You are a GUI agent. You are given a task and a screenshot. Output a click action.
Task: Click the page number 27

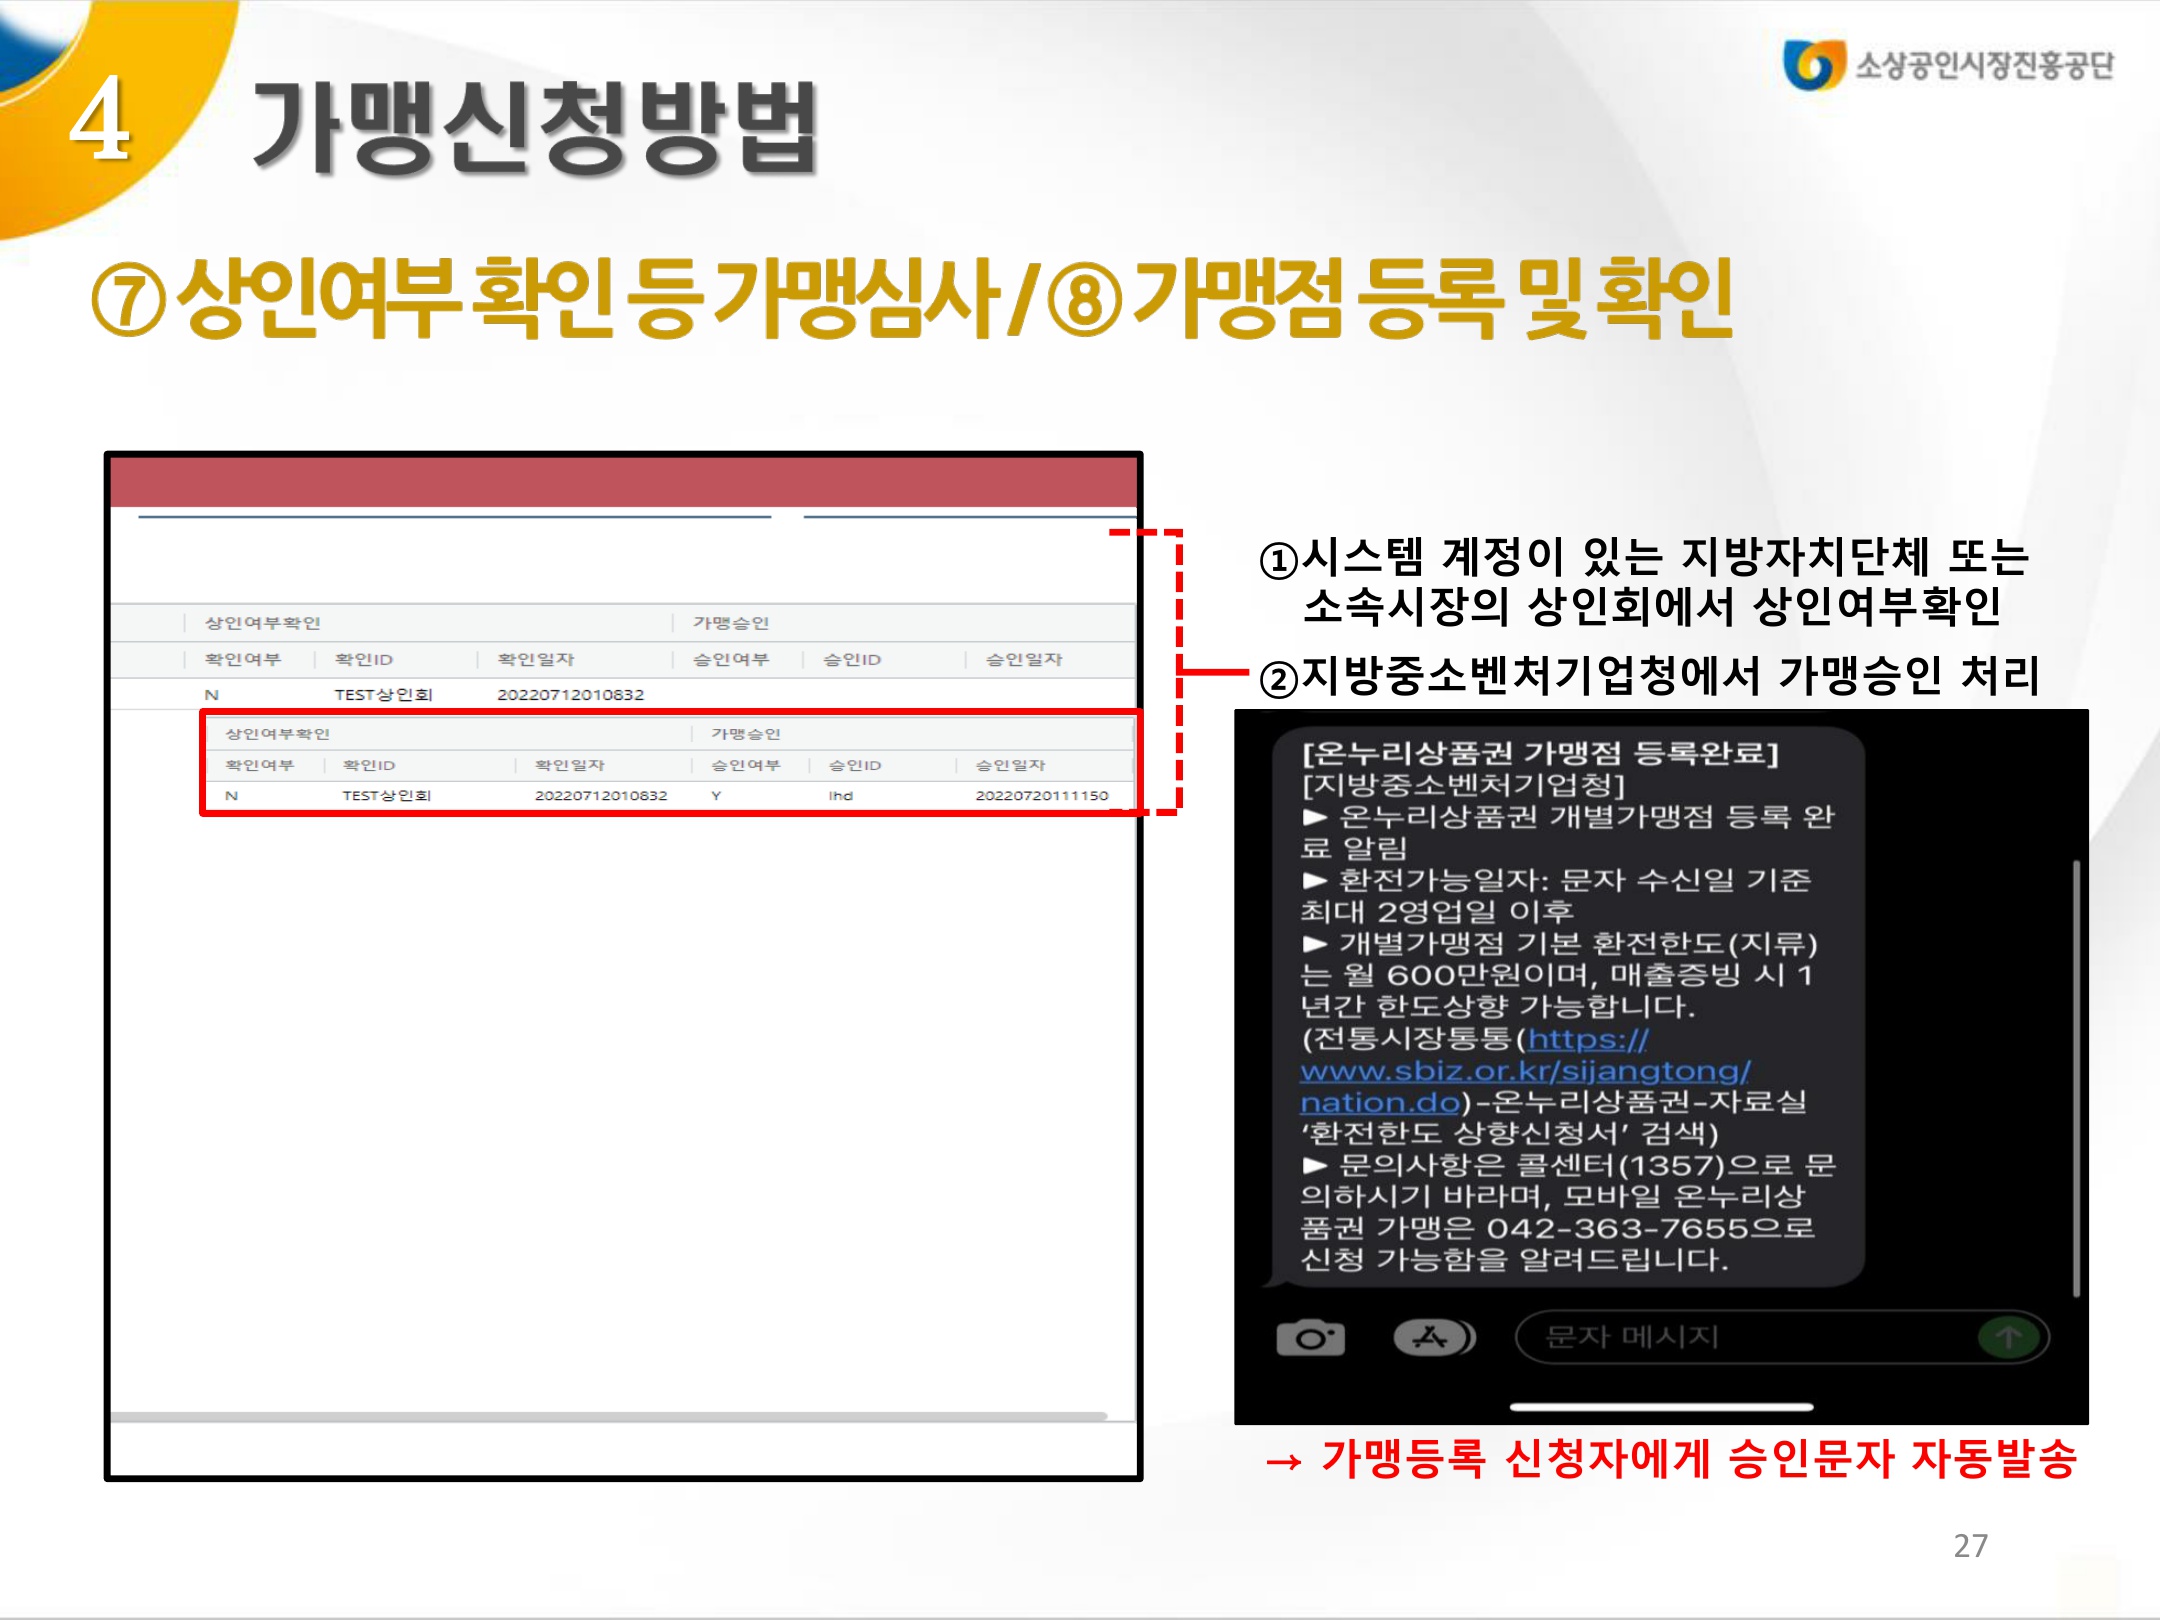coord(1970,1546)
